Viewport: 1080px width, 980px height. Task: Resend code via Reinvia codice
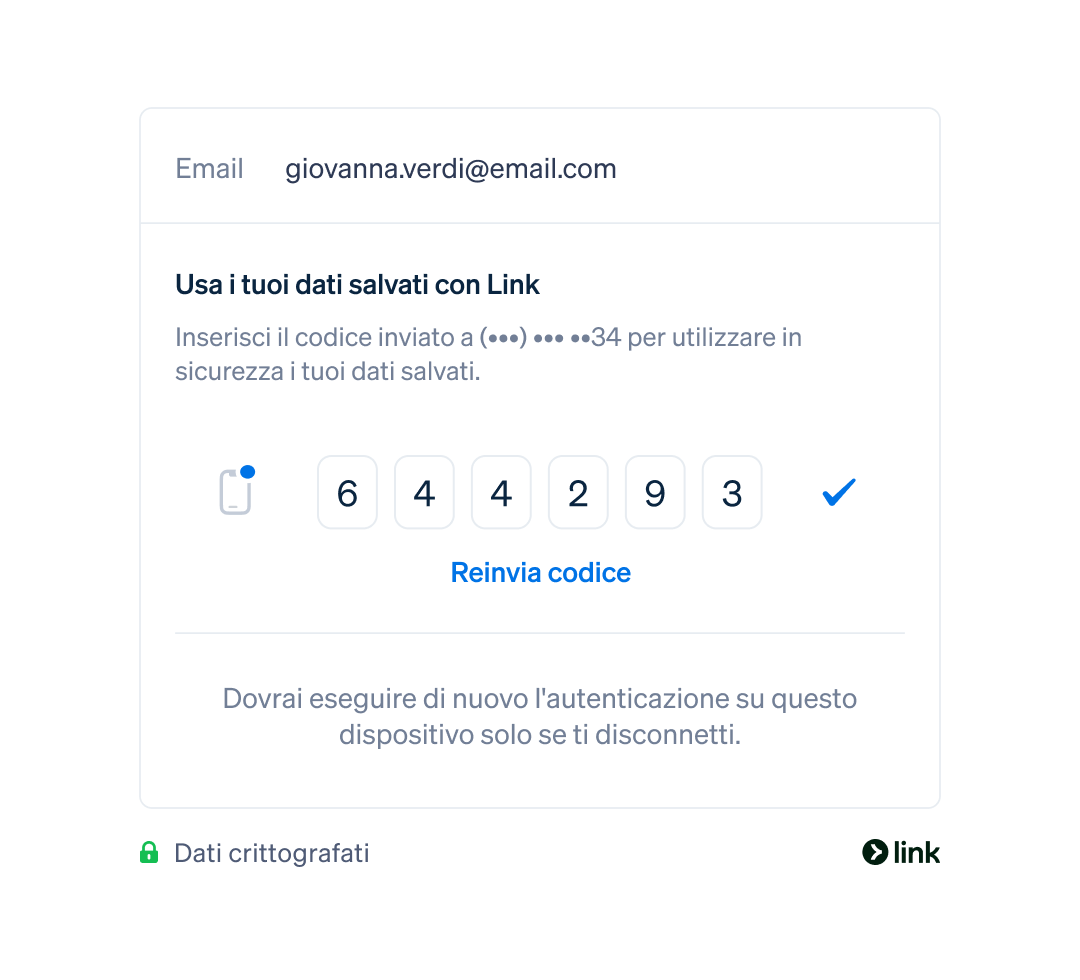point(541,573)
